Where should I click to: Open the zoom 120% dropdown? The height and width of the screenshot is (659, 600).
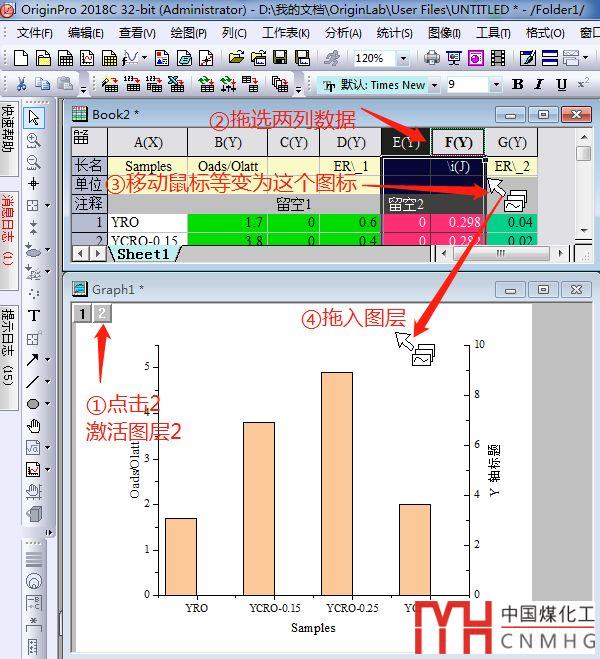click(x=403, y=58)
